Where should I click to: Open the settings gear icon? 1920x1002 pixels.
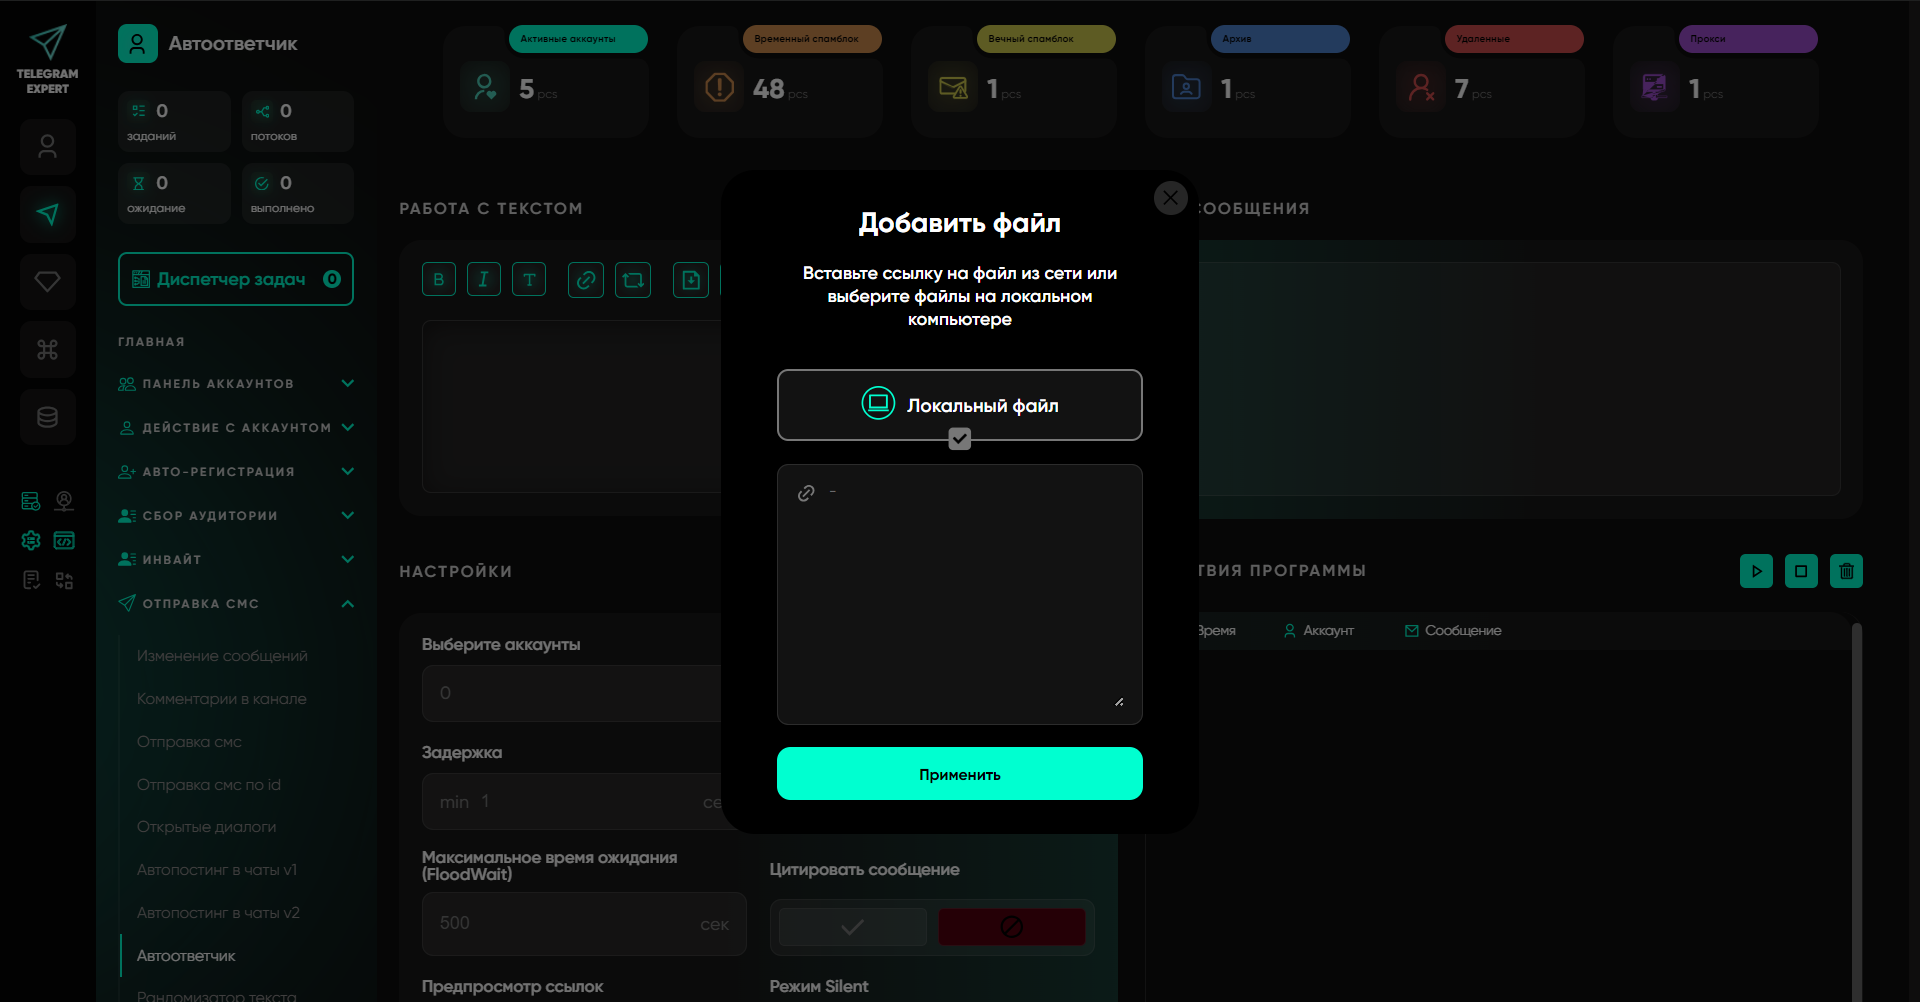click(31, 541)
